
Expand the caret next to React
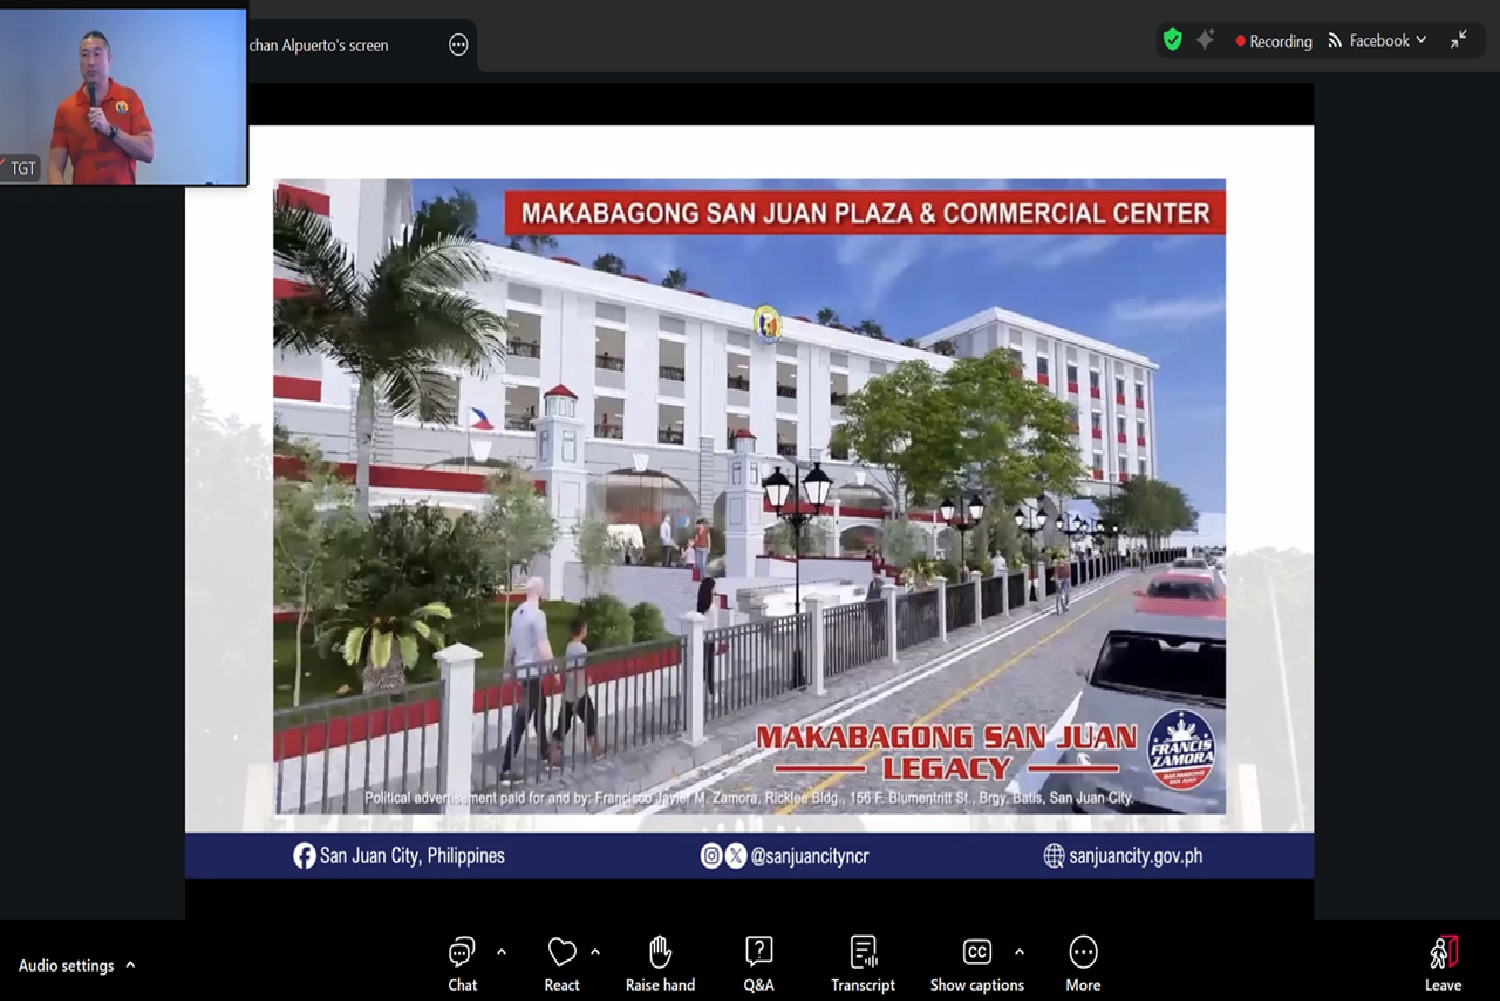596,952
